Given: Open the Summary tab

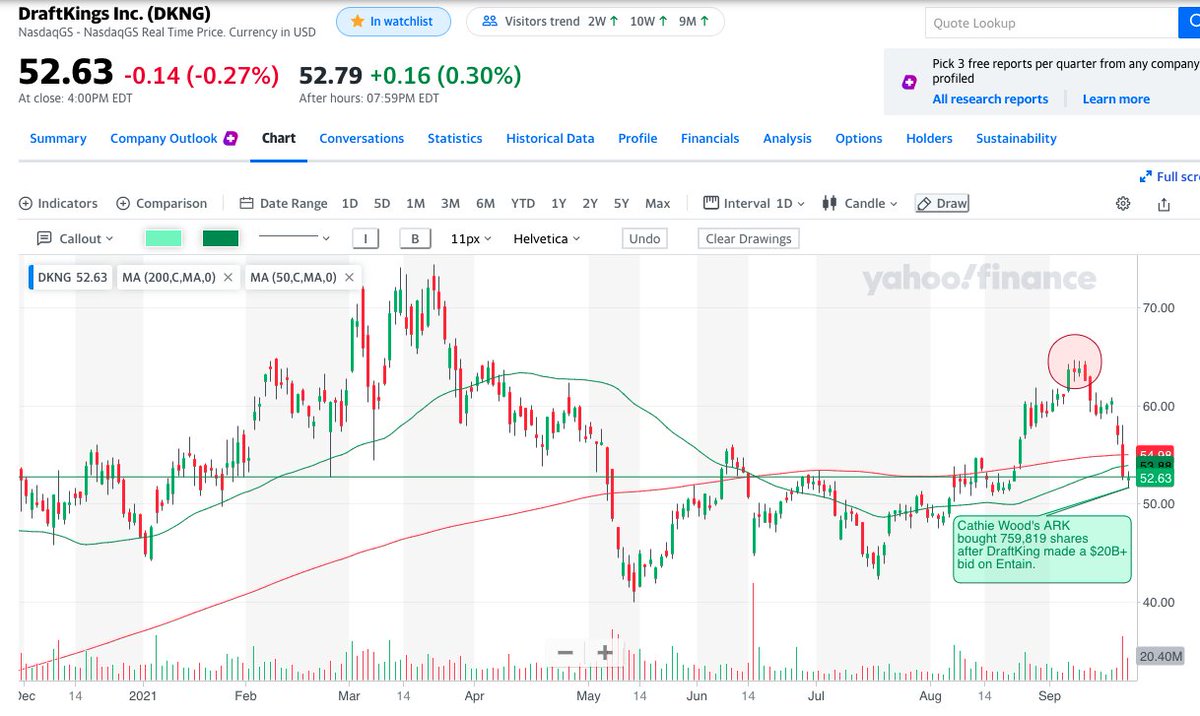Looking at the screenshot, I should coord(58,138).
